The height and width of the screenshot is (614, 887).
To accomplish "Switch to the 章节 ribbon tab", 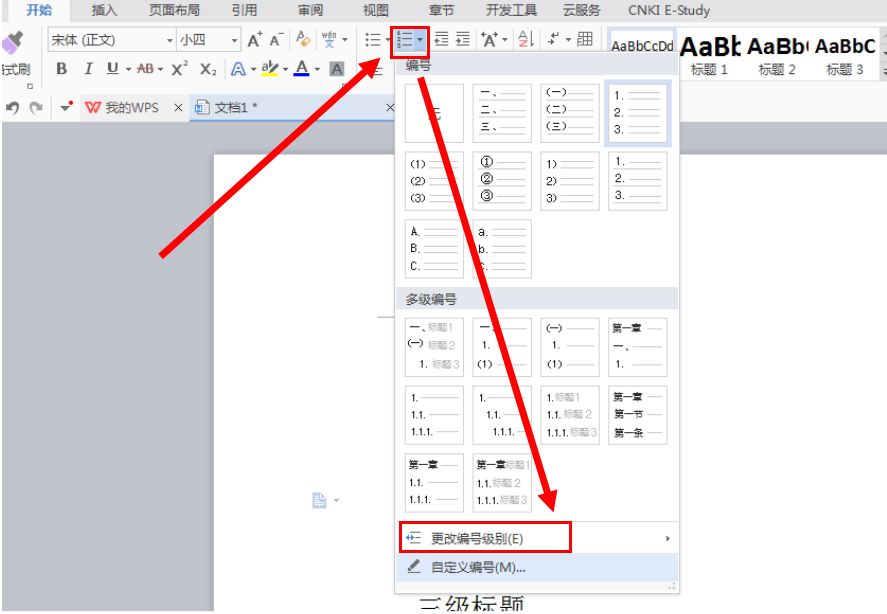I will (441, 10).
